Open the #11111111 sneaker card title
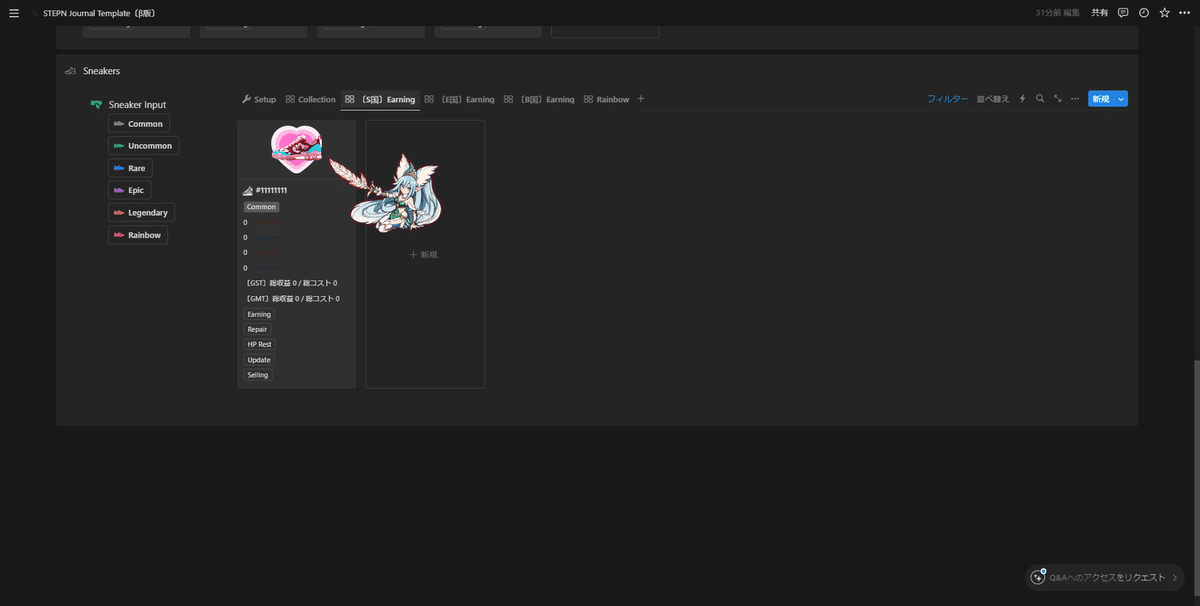 tap(271, 190)
